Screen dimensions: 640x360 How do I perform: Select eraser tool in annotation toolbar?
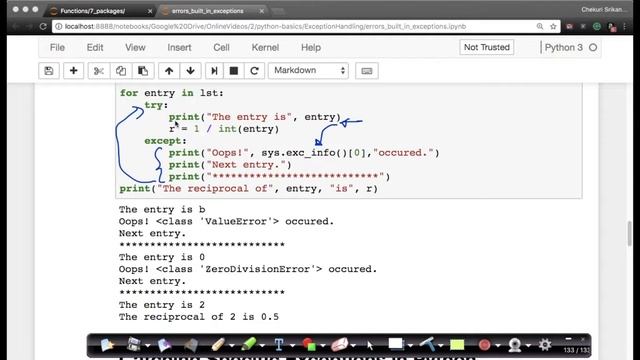click(x=339, y=345)
